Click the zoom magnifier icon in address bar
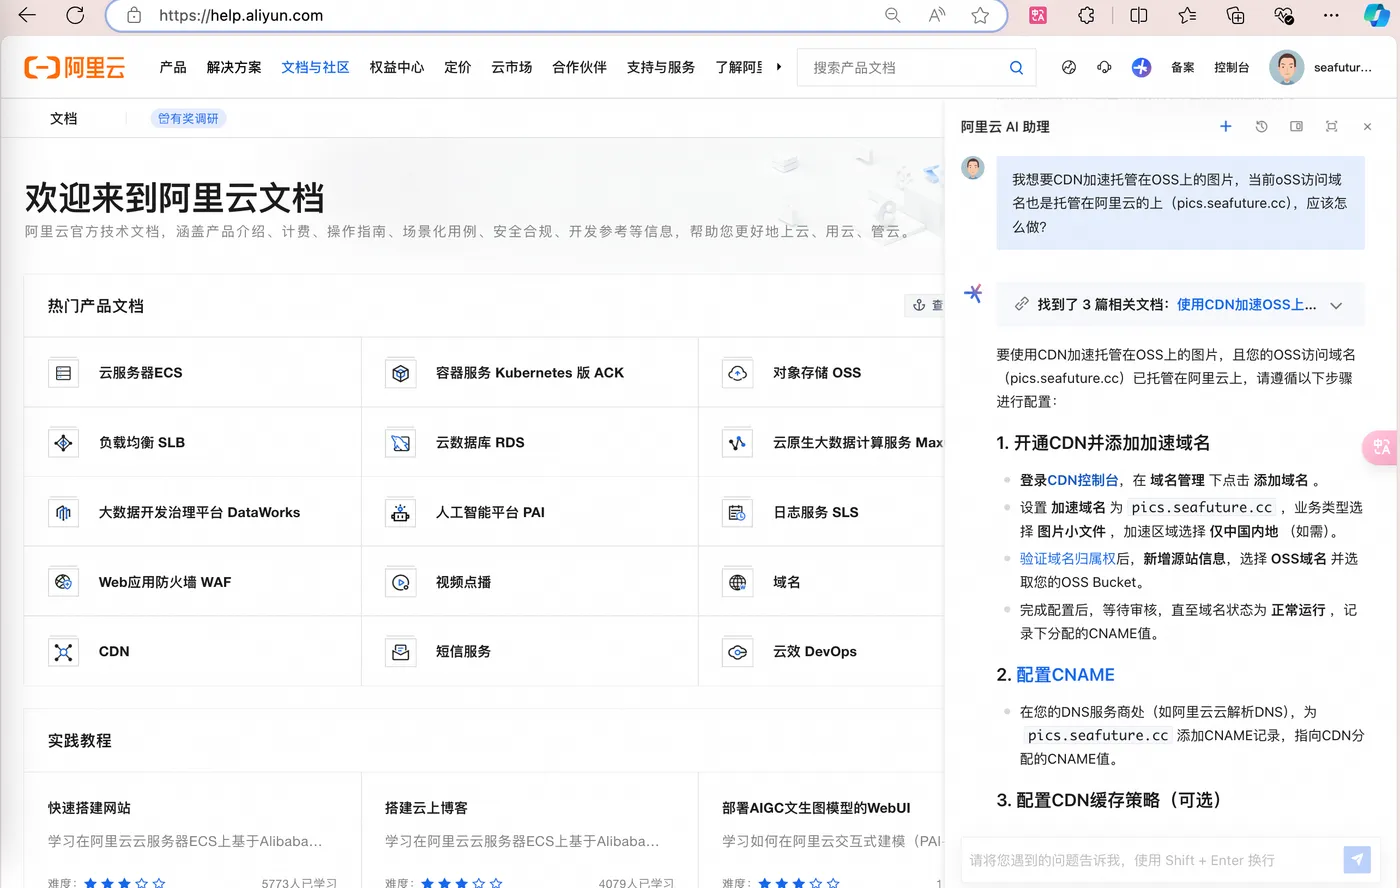The height and width of the screenshot is (888, 1400). tap(893, 15)
